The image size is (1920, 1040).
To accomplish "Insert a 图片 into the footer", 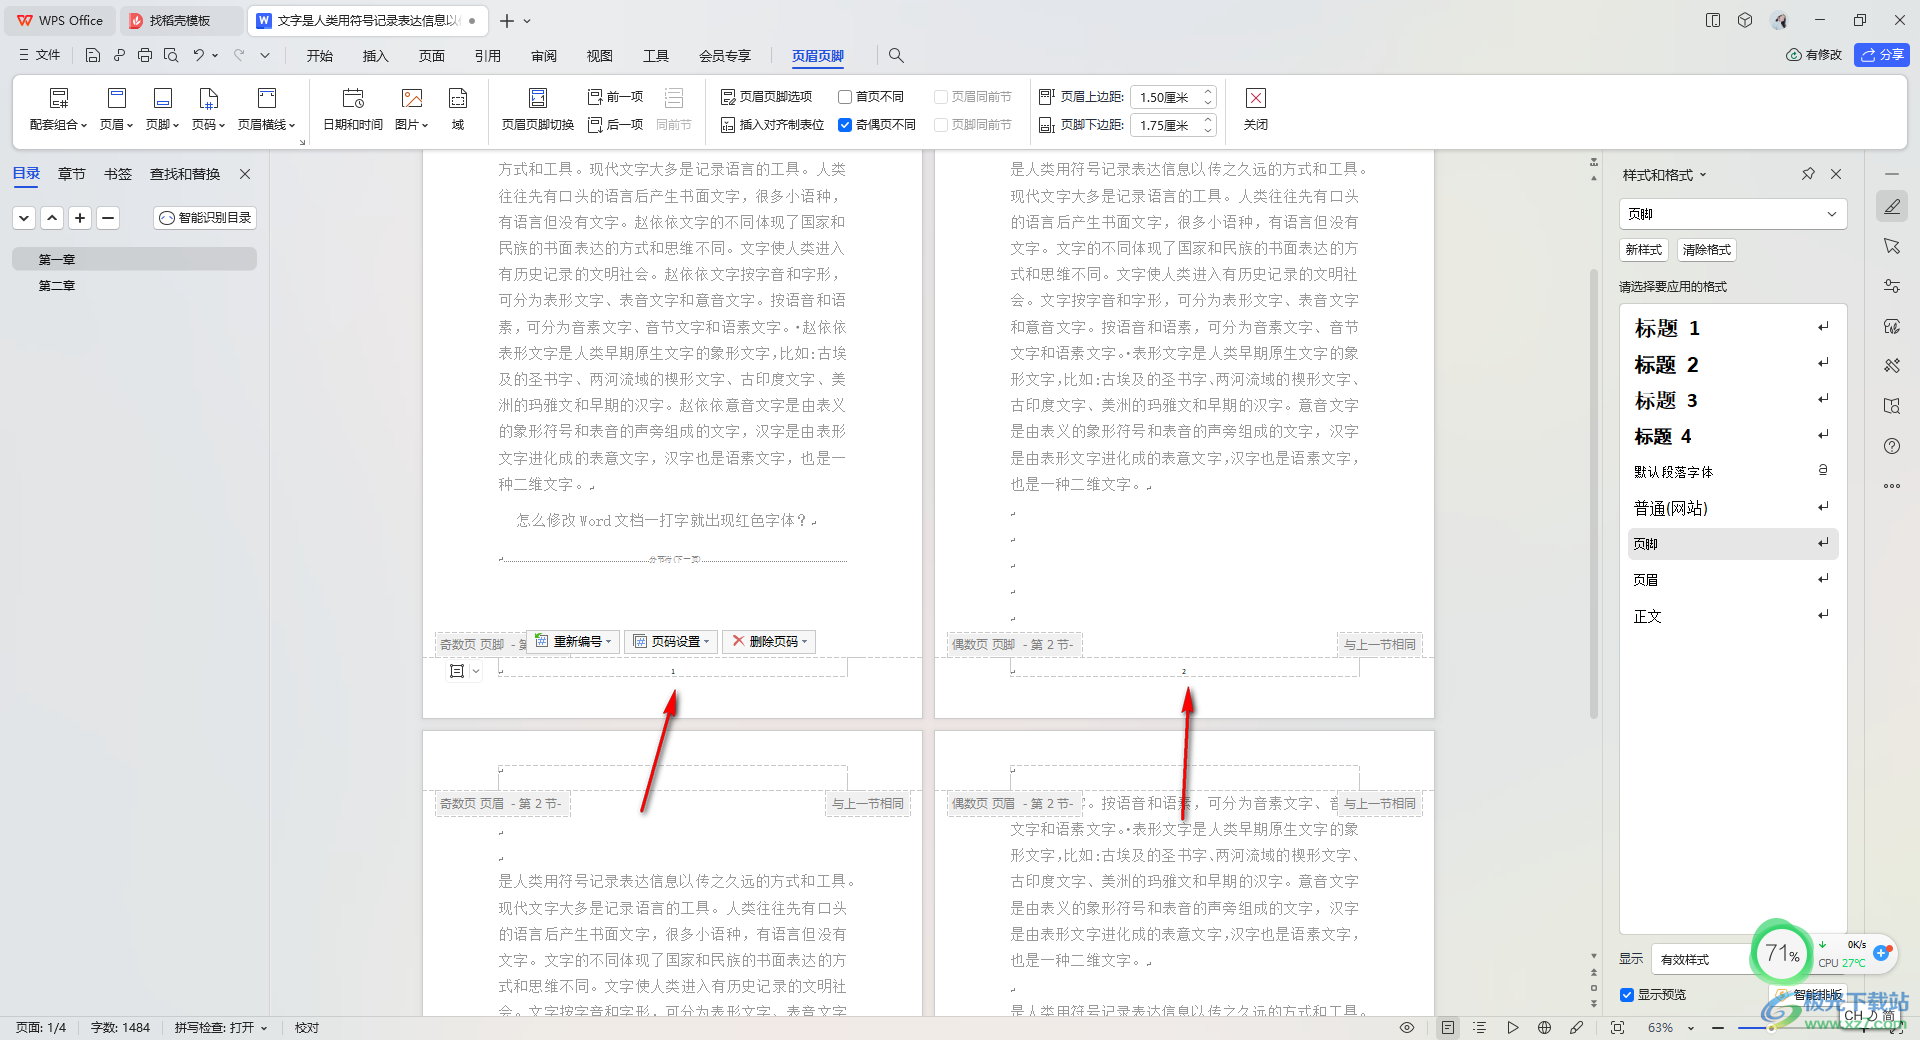I will [412, 110].
